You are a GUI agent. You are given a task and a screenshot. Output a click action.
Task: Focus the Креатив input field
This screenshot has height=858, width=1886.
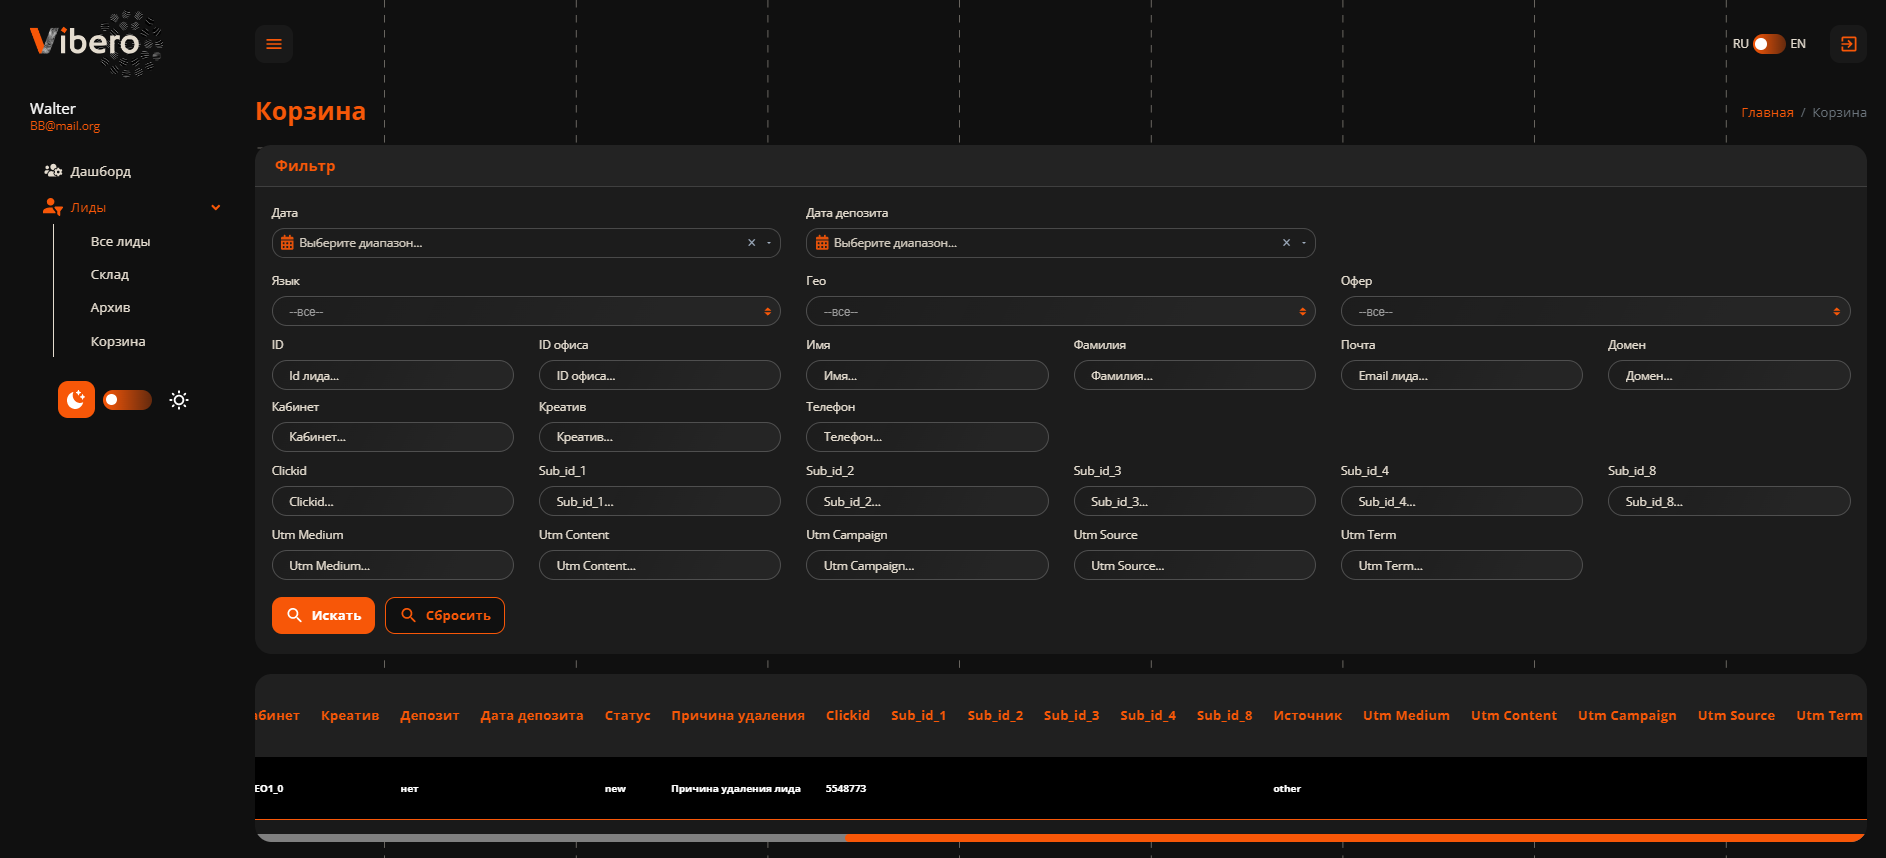pos(660,437)
